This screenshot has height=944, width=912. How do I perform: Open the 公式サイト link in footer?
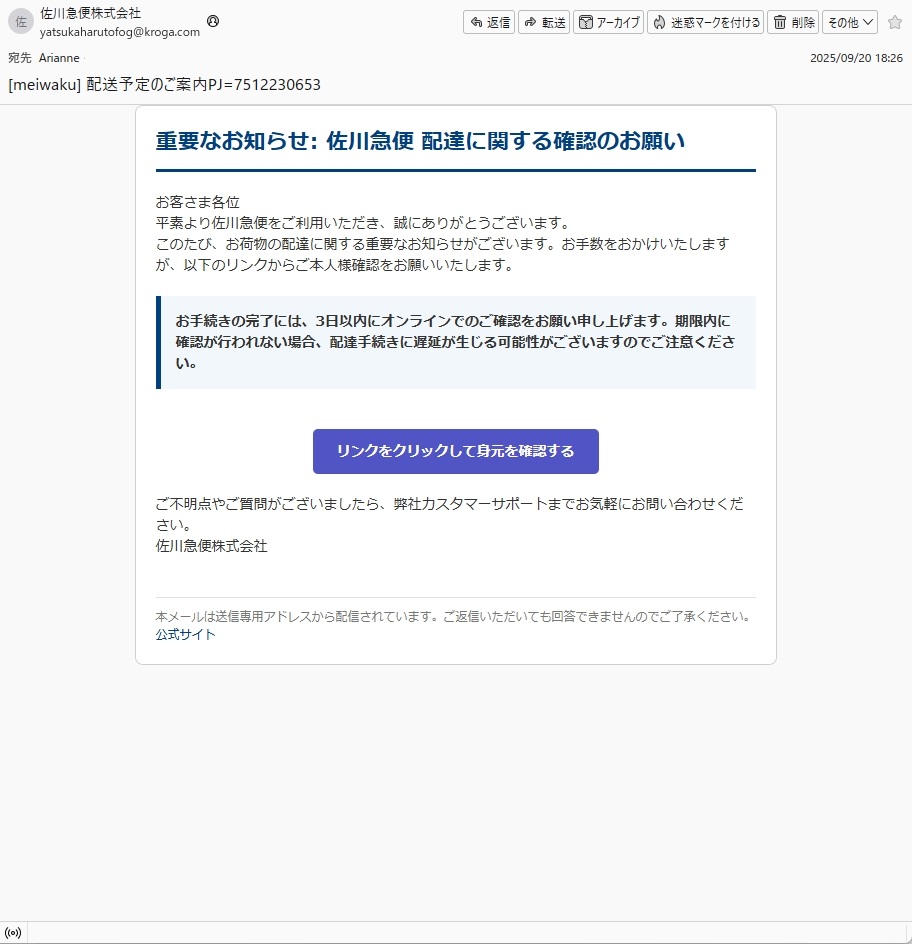pos(185,634)
